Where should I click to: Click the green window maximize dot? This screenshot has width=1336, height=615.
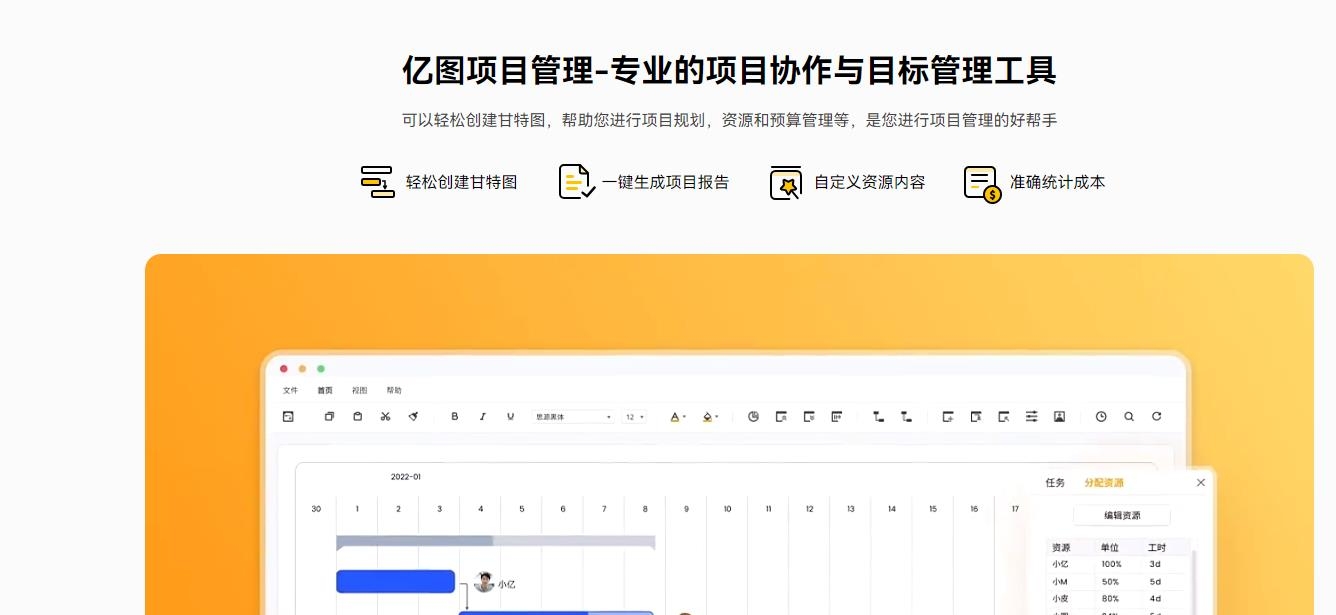tap(321, 369)
